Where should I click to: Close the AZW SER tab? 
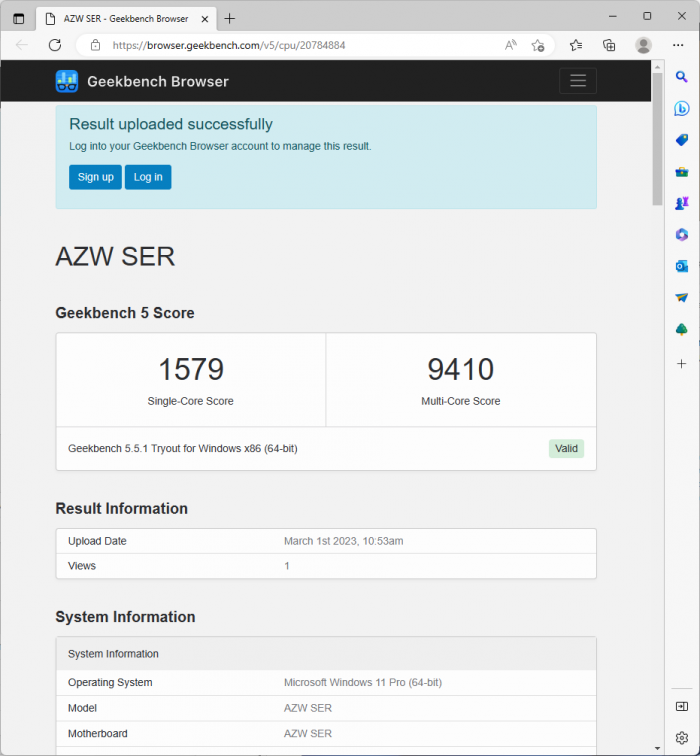204,19
